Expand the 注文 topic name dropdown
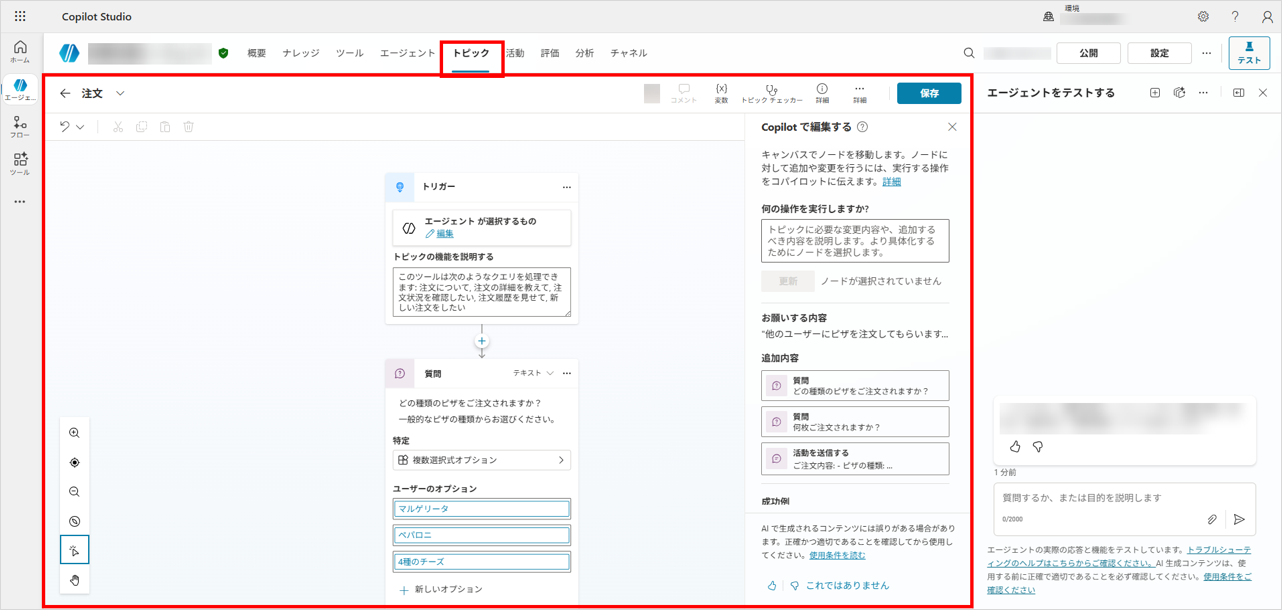This screenshot has height=610, width=1282. pos(120,93)
